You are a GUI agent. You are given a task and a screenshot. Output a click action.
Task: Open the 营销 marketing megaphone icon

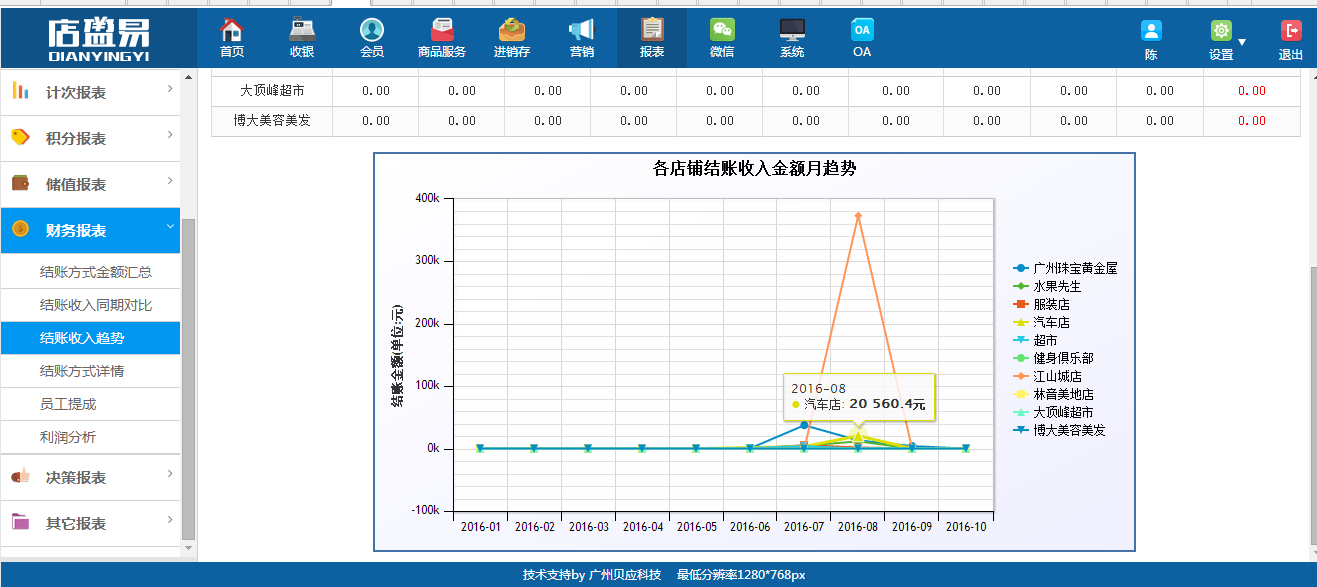[582, 30]
